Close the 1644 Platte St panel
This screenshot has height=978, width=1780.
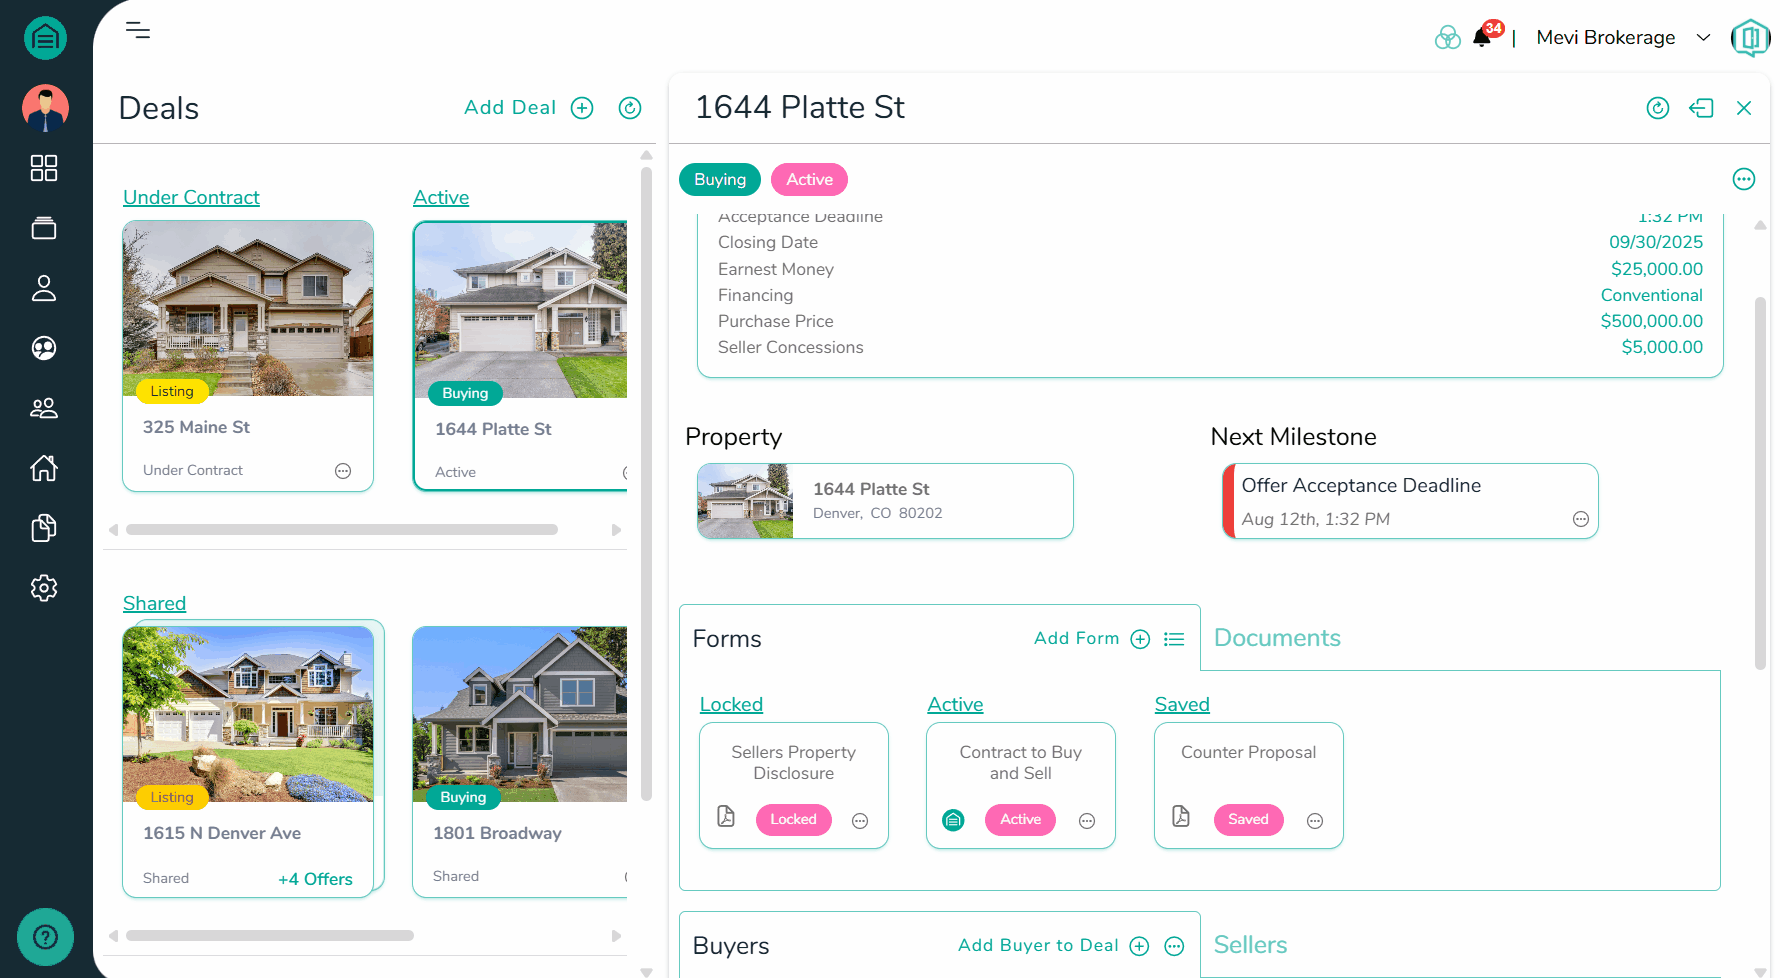[x=1744, y=108]
